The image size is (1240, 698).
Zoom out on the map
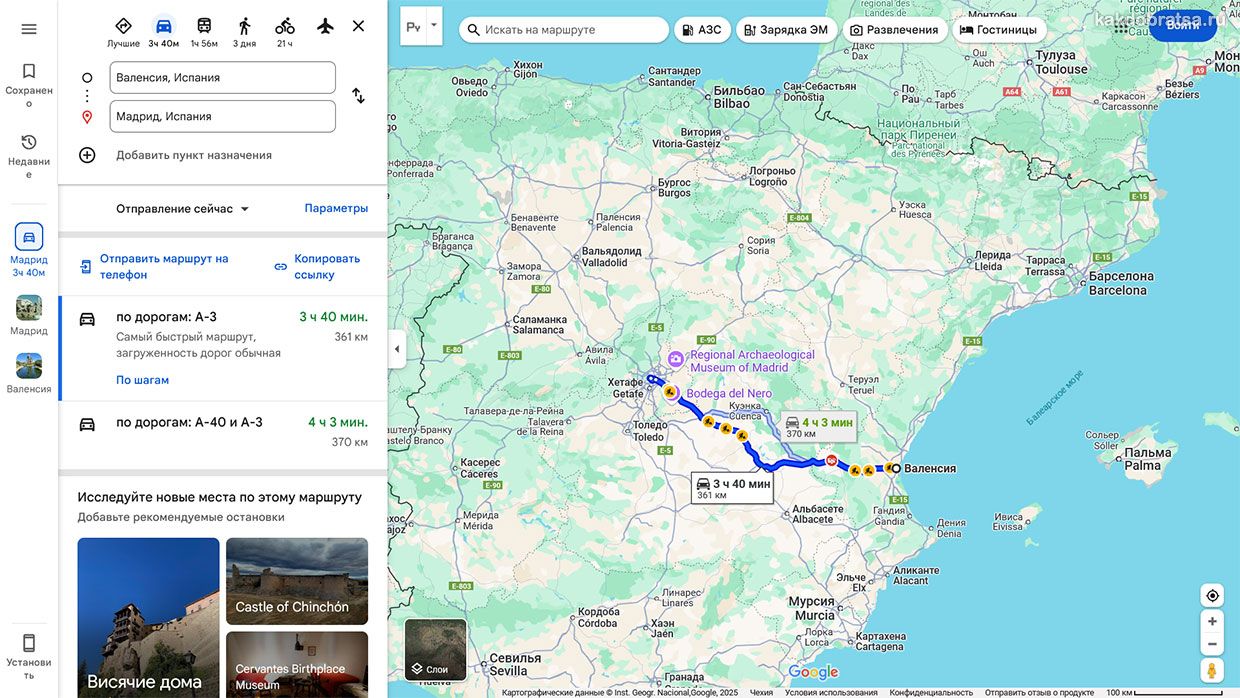[x=1212, y=644]
